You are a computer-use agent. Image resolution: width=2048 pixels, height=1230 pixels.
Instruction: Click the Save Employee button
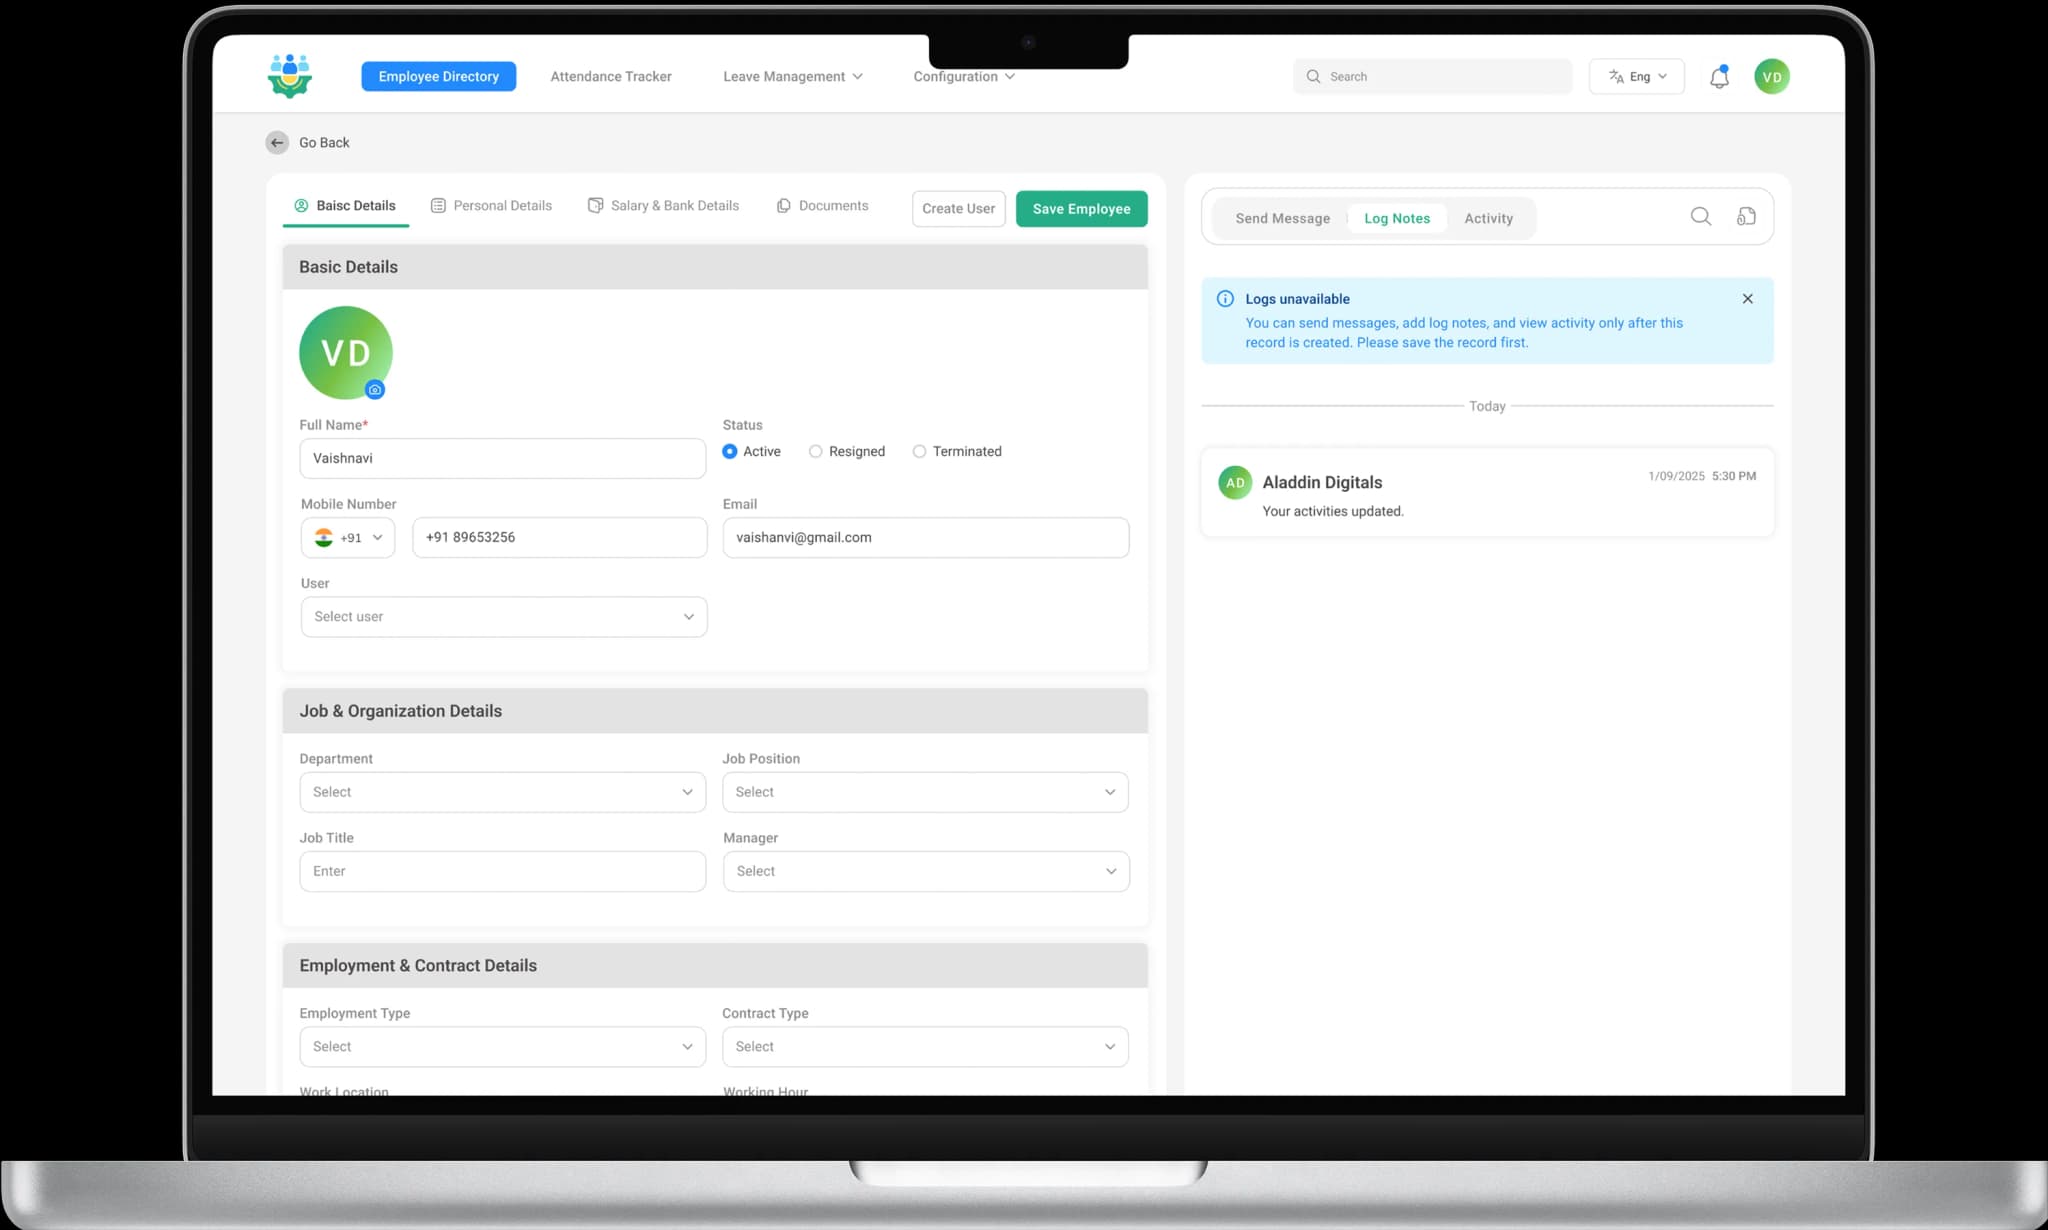[x=1081, y=209]
